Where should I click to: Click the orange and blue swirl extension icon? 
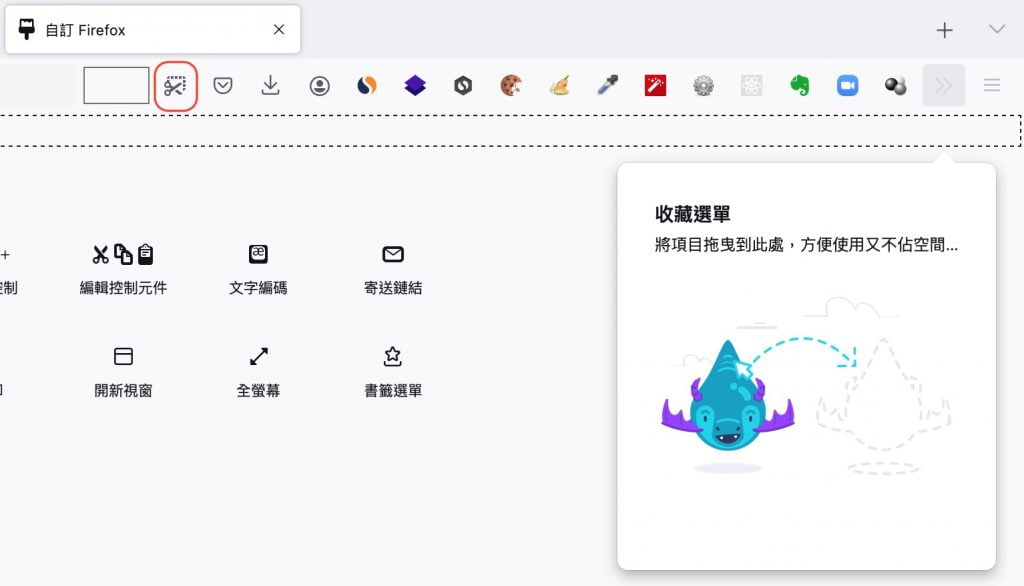(x=367, y=86)
